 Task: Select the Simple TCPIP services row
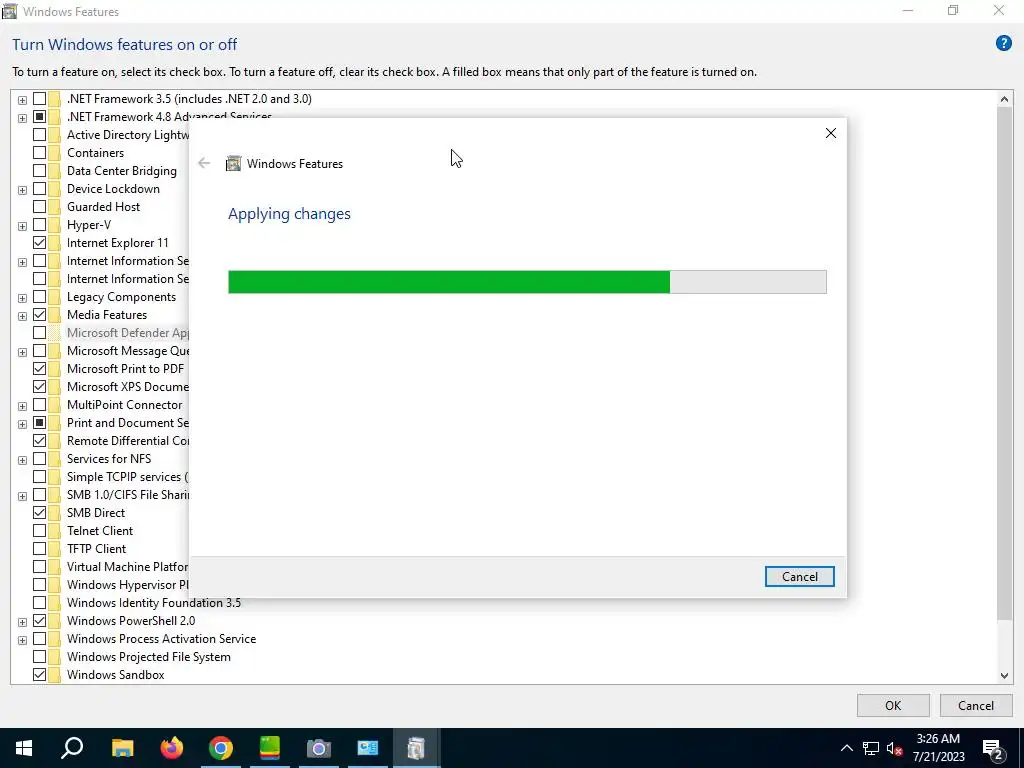[x=127, y=477]
